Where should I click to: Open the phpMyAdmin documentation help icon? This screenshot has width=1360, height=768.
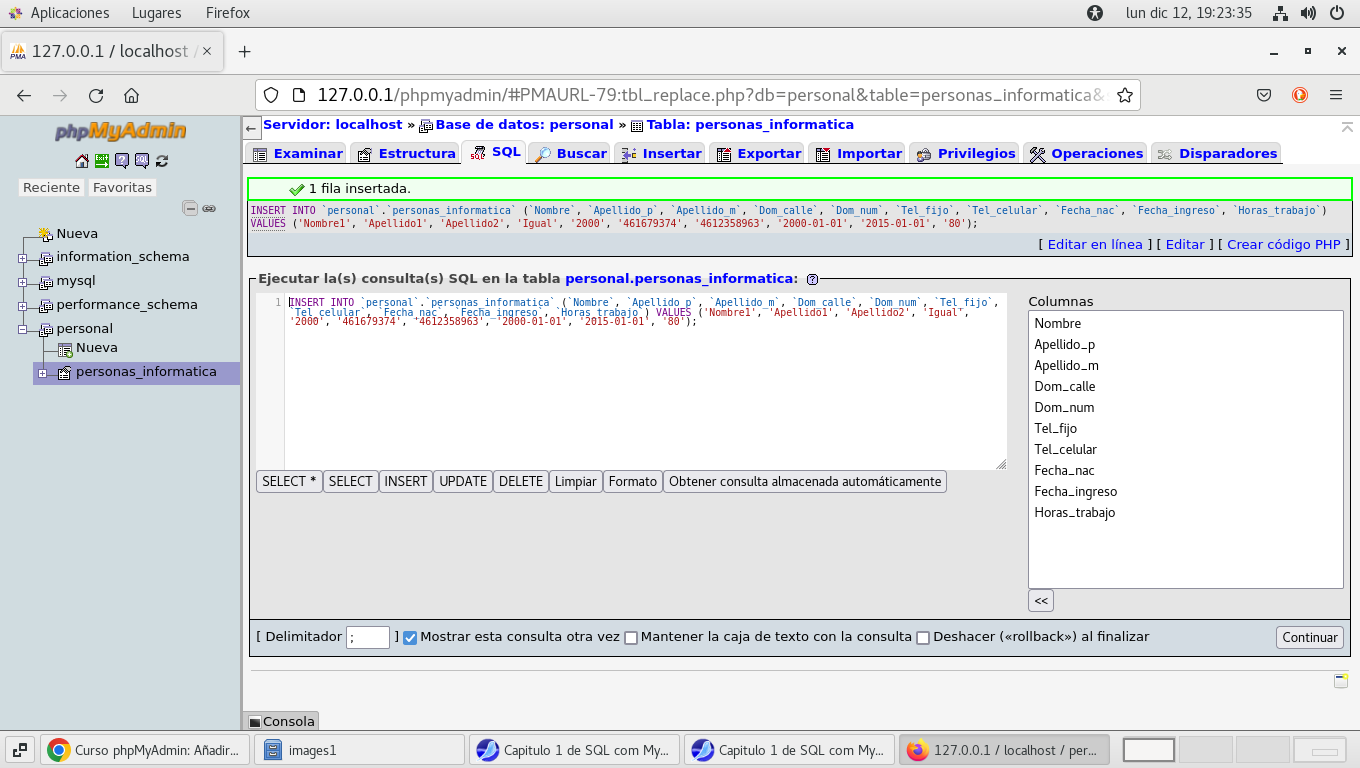click(122, 160)
